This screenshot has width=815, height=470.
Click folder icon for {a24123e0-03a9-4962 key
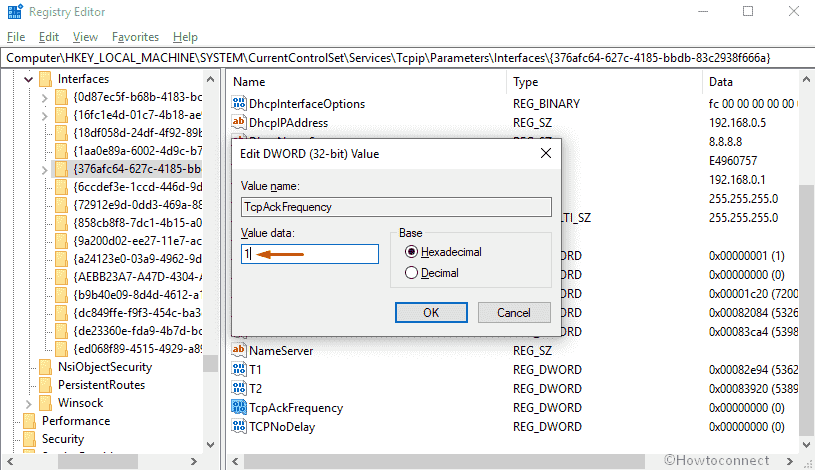[x=61, y=259]
